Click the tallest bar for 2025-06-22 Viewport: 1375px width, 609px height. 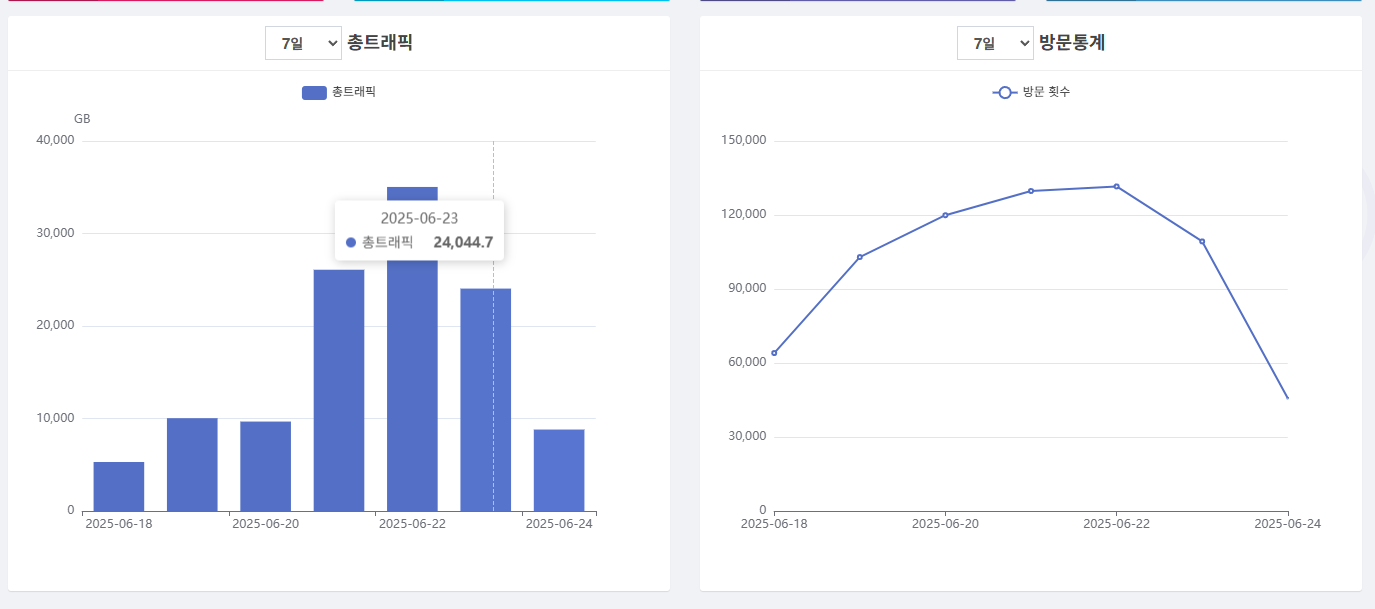pos(412,380)
